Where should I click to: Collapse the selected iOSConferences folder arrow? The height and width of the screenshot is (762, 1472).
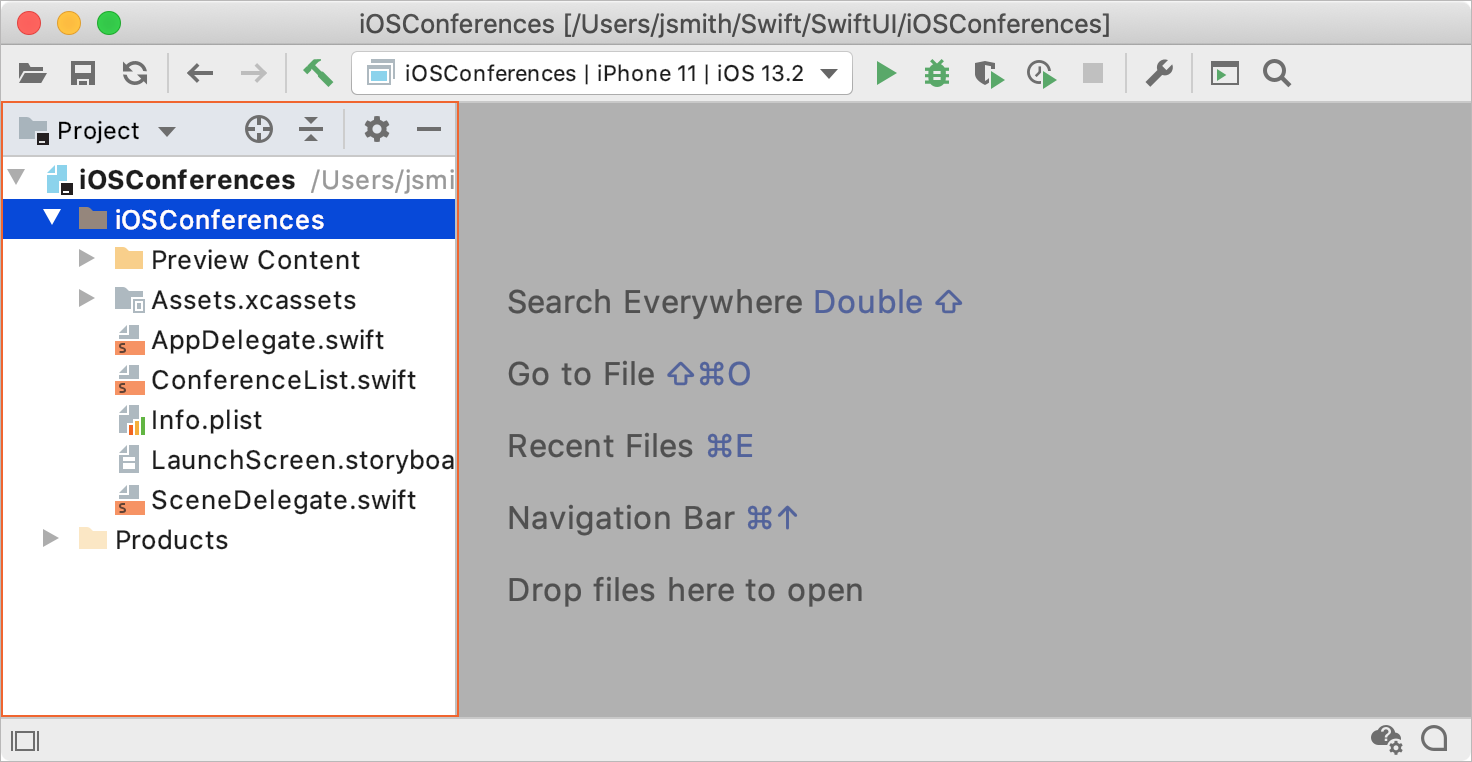[52, 218]
